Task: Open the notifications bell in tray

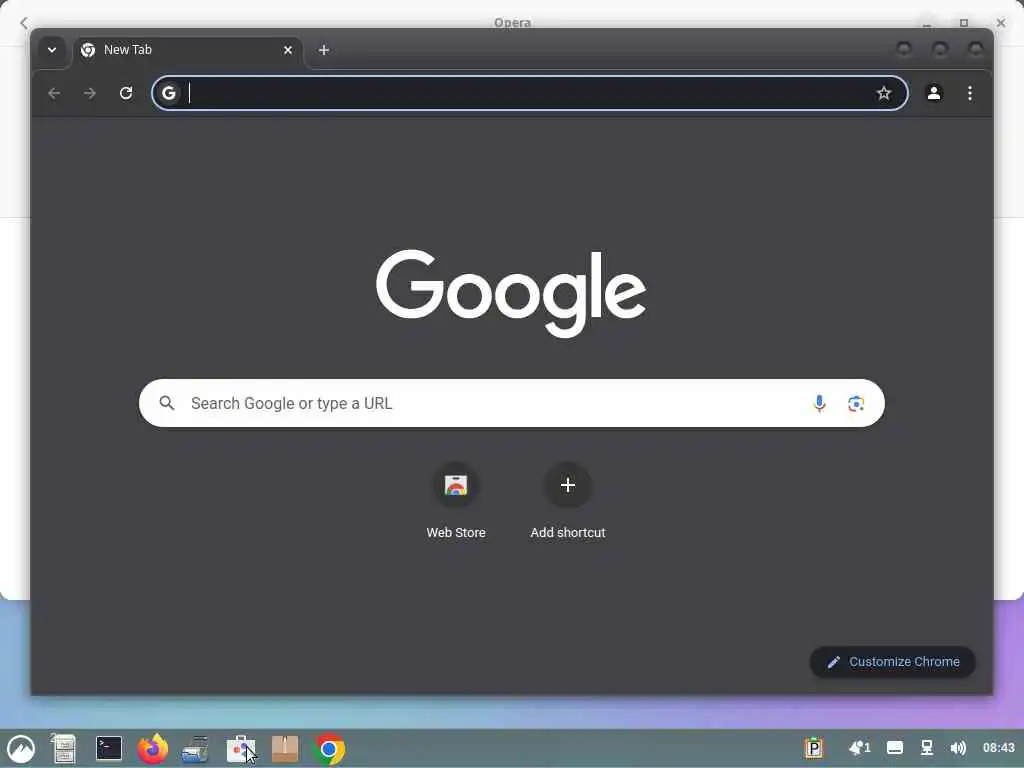Action: click(x=859, y=748)
